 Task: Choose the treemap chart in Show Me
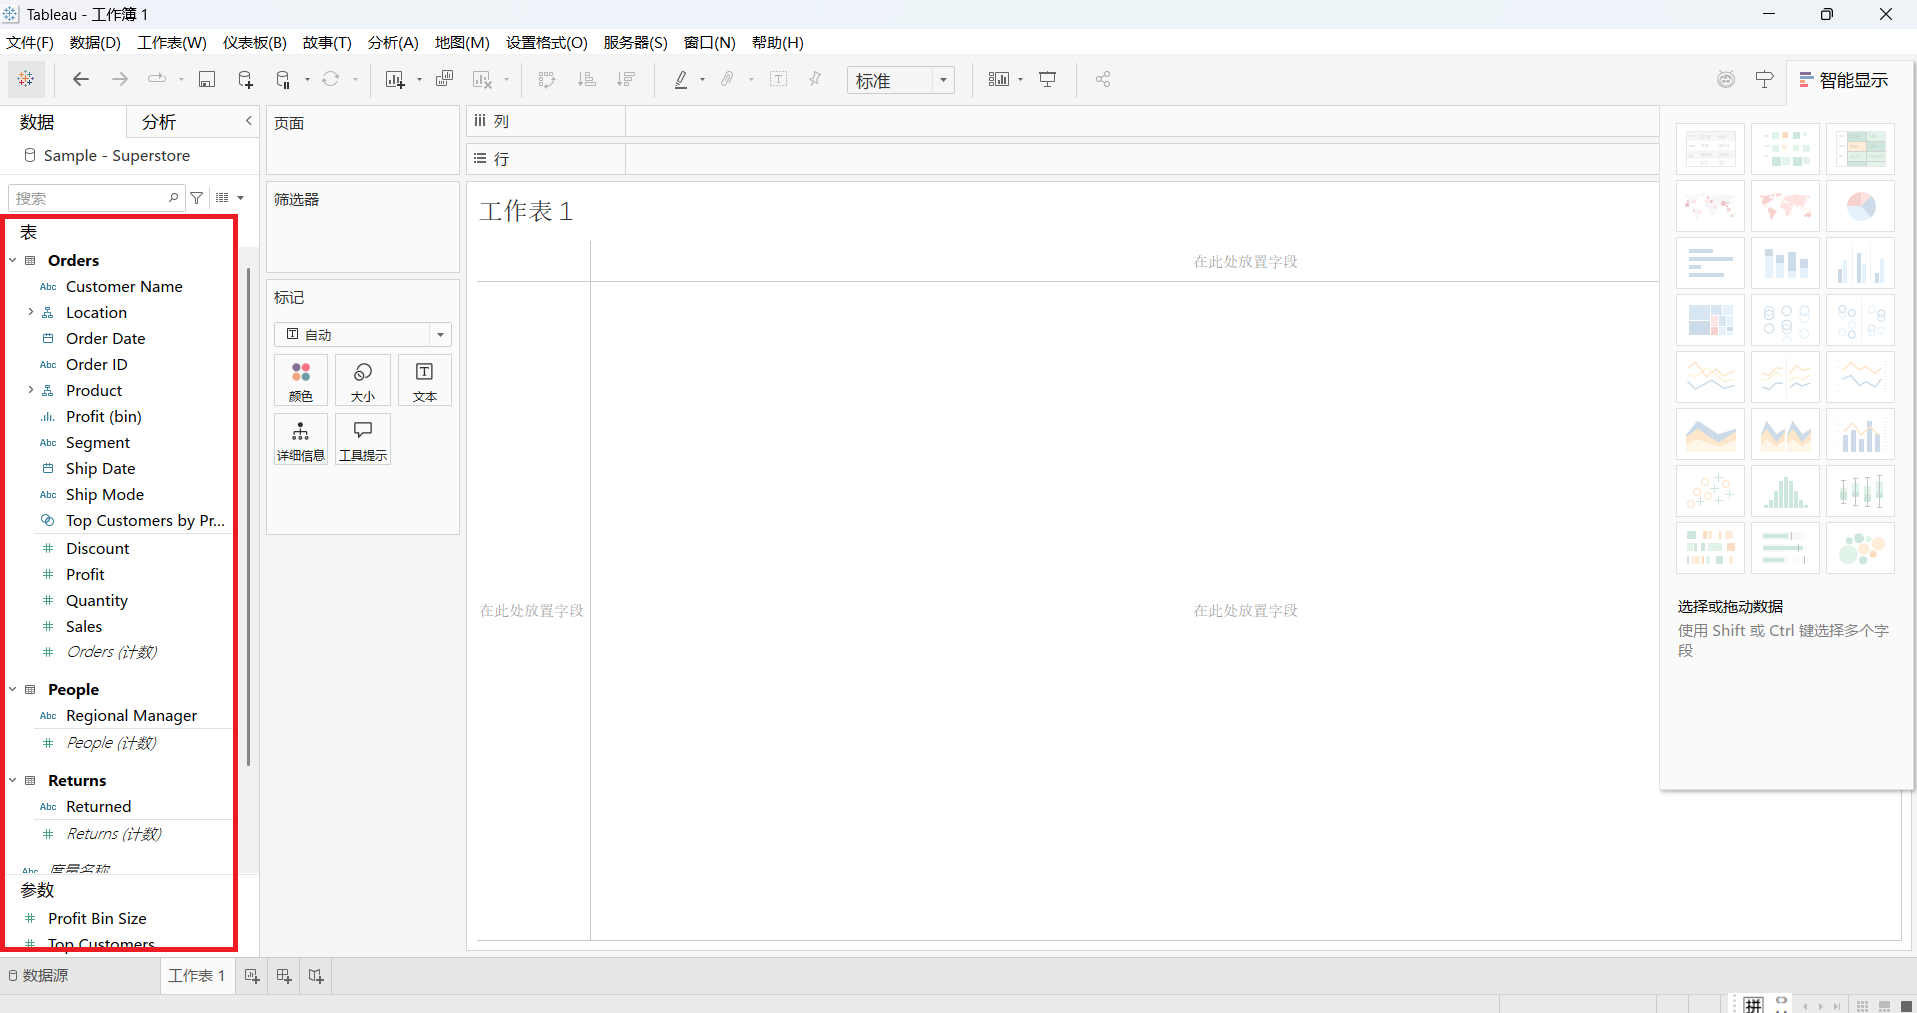[1710, 320]
